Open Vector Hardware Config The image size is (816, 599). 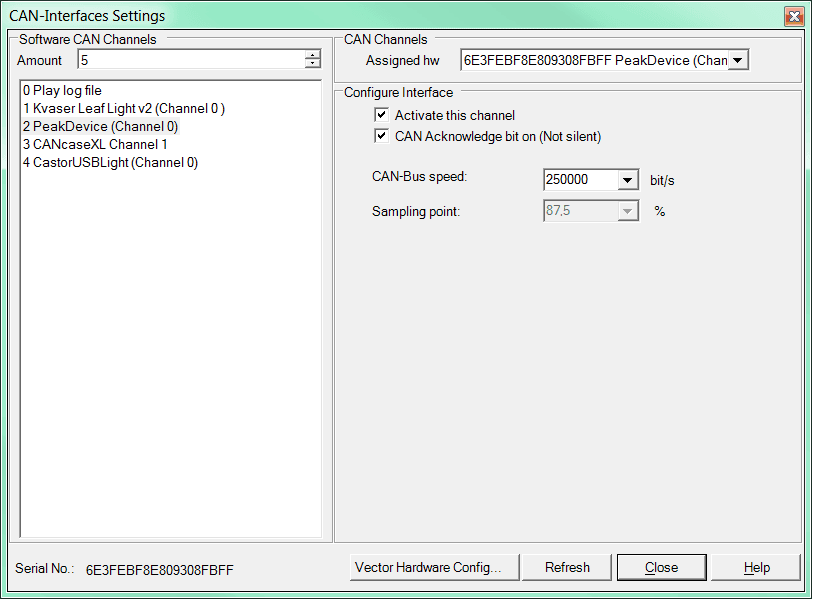[x=434, y=567]
